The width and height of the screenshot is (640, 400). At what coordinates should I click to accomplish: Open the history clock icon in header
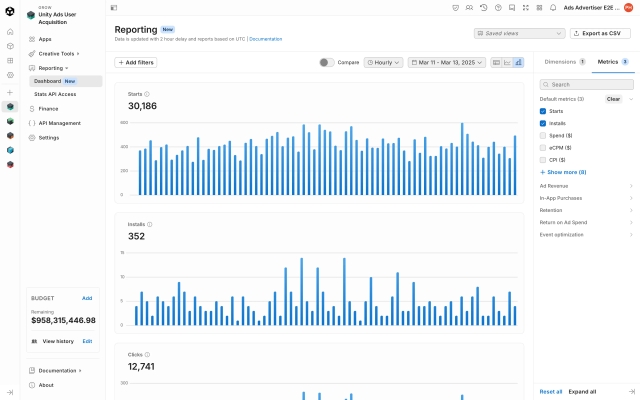(484, 7)
